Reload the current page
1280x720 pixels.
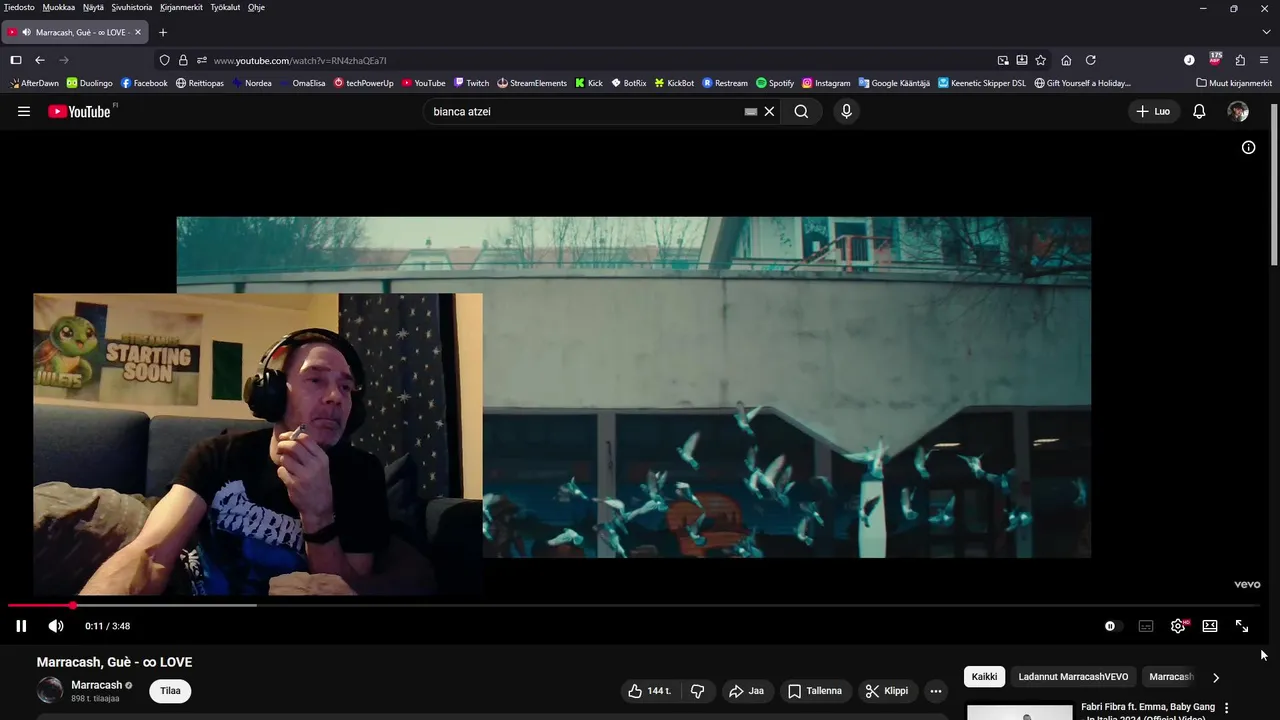point(1091,60)
